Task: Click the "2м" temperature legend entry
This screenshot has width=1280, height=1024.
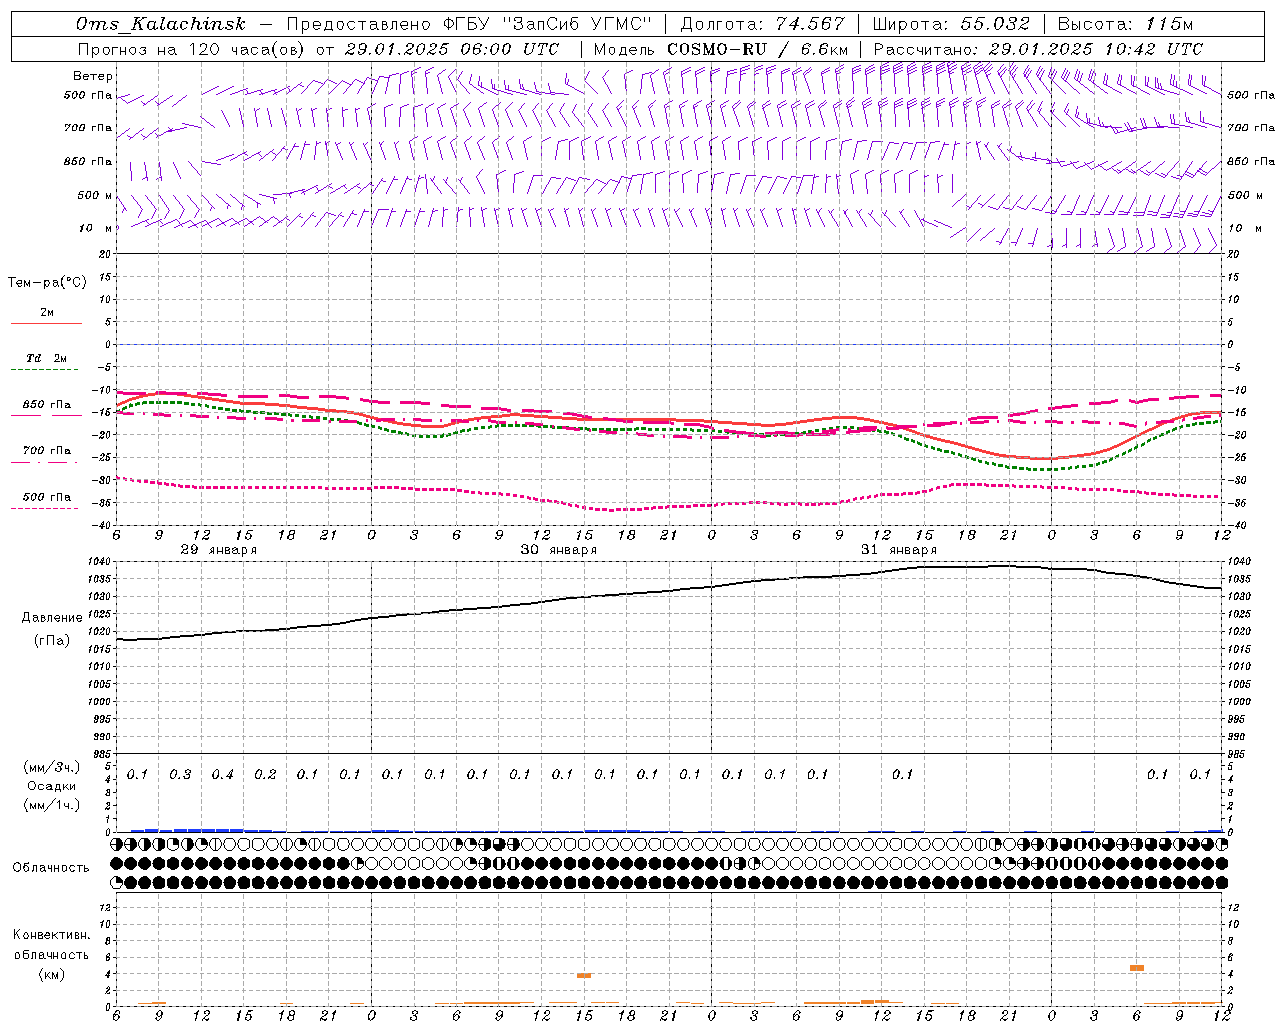Action: pyautogui.click(x=47, y=313)
